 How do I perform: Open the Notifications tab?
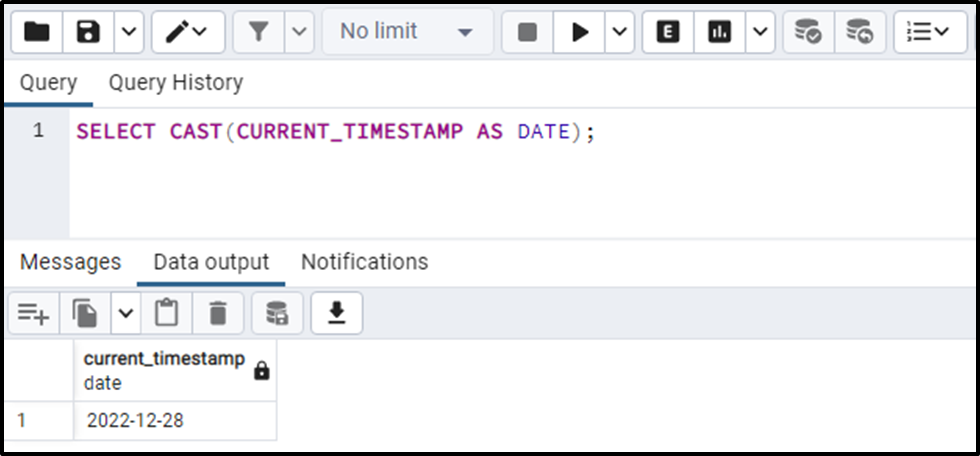coord(364,262)
